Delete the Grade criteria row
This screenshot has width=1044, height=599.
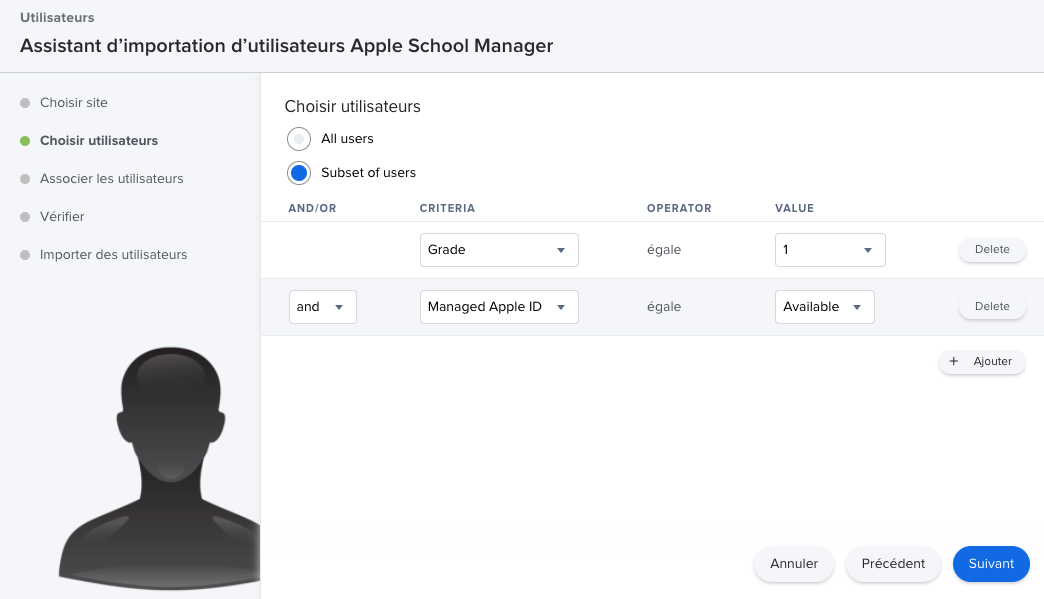pyautogui.click(x=991, y=250)
